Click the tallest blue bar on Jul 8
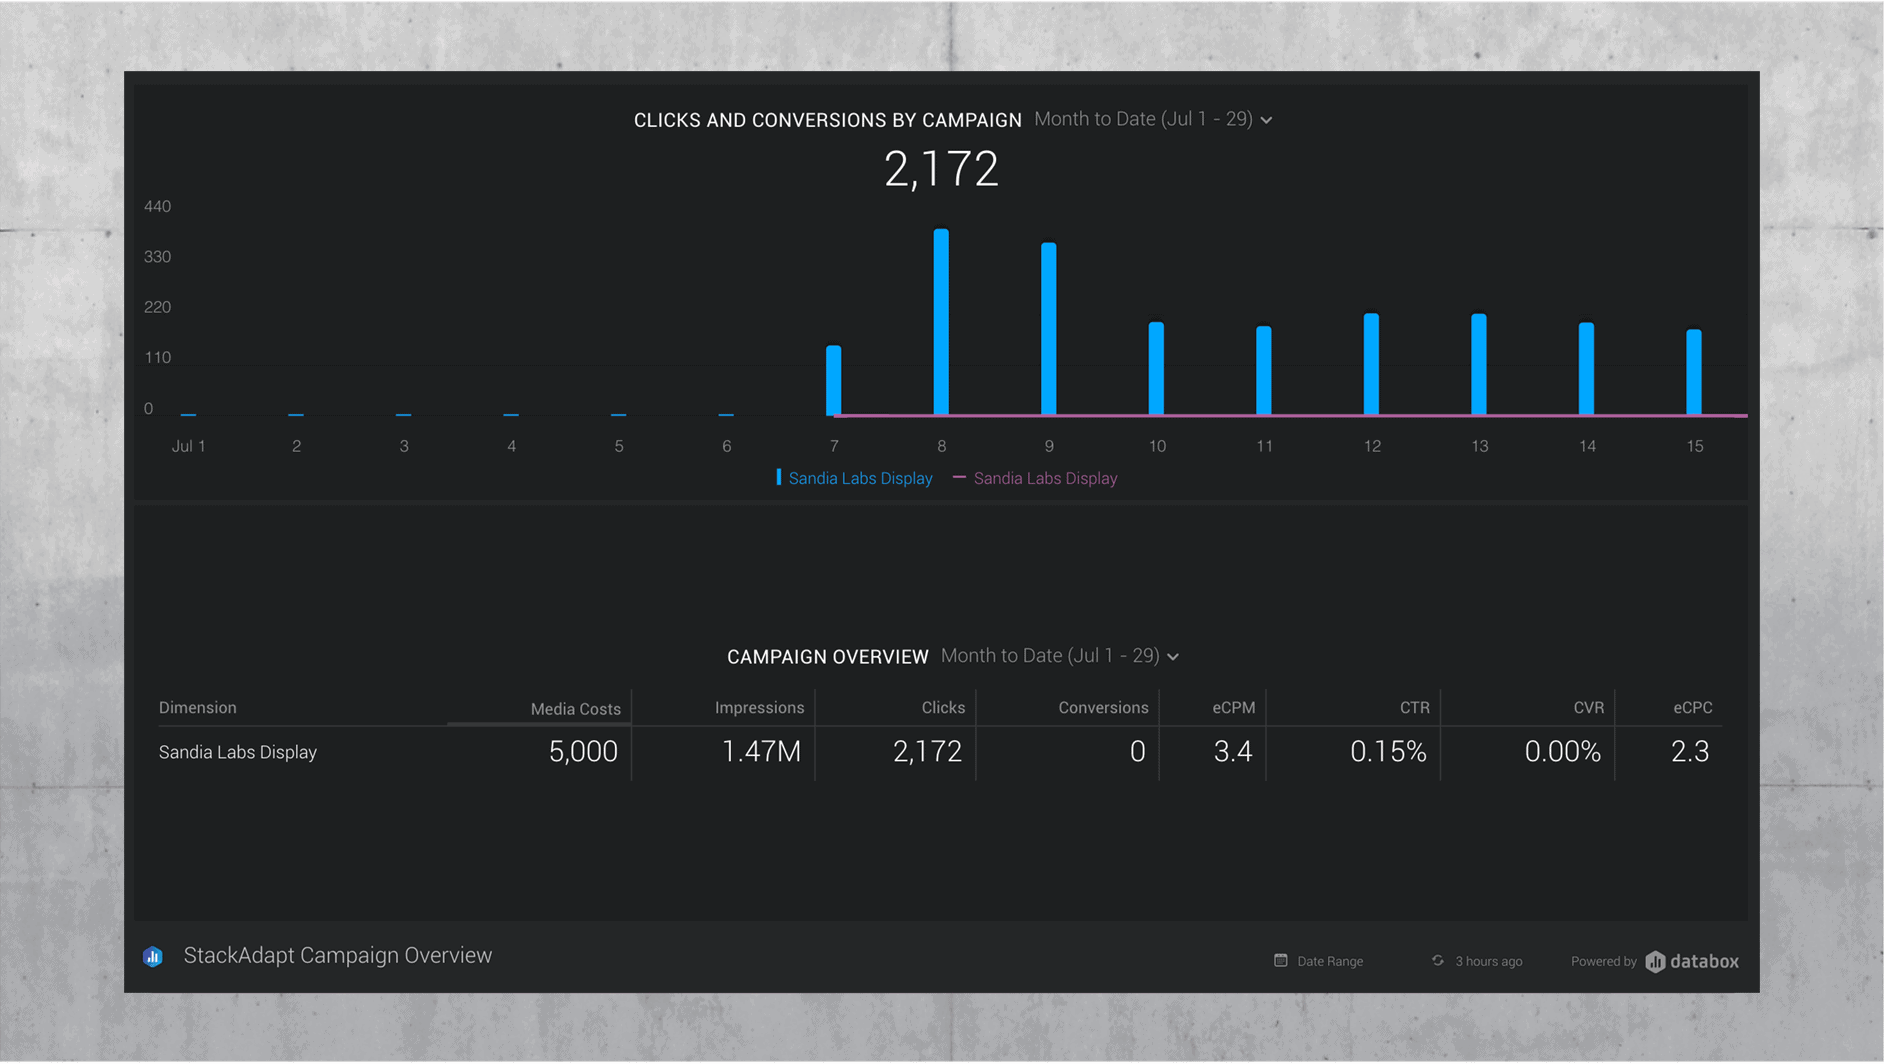Image resolution: width=1884 pixels, height=1064 pixels. [x=940, y=320]
